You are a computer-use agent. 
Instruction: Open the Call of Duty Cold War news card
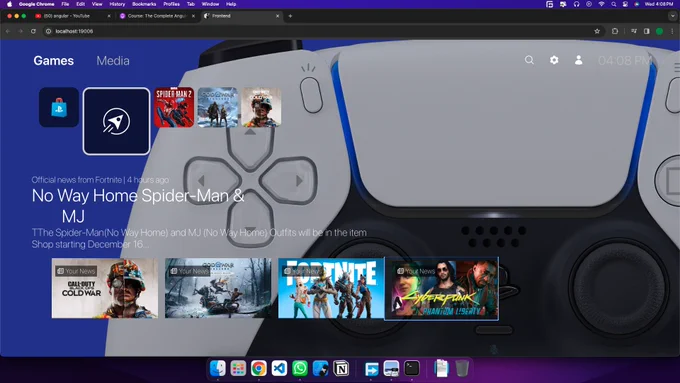[105, 288]
